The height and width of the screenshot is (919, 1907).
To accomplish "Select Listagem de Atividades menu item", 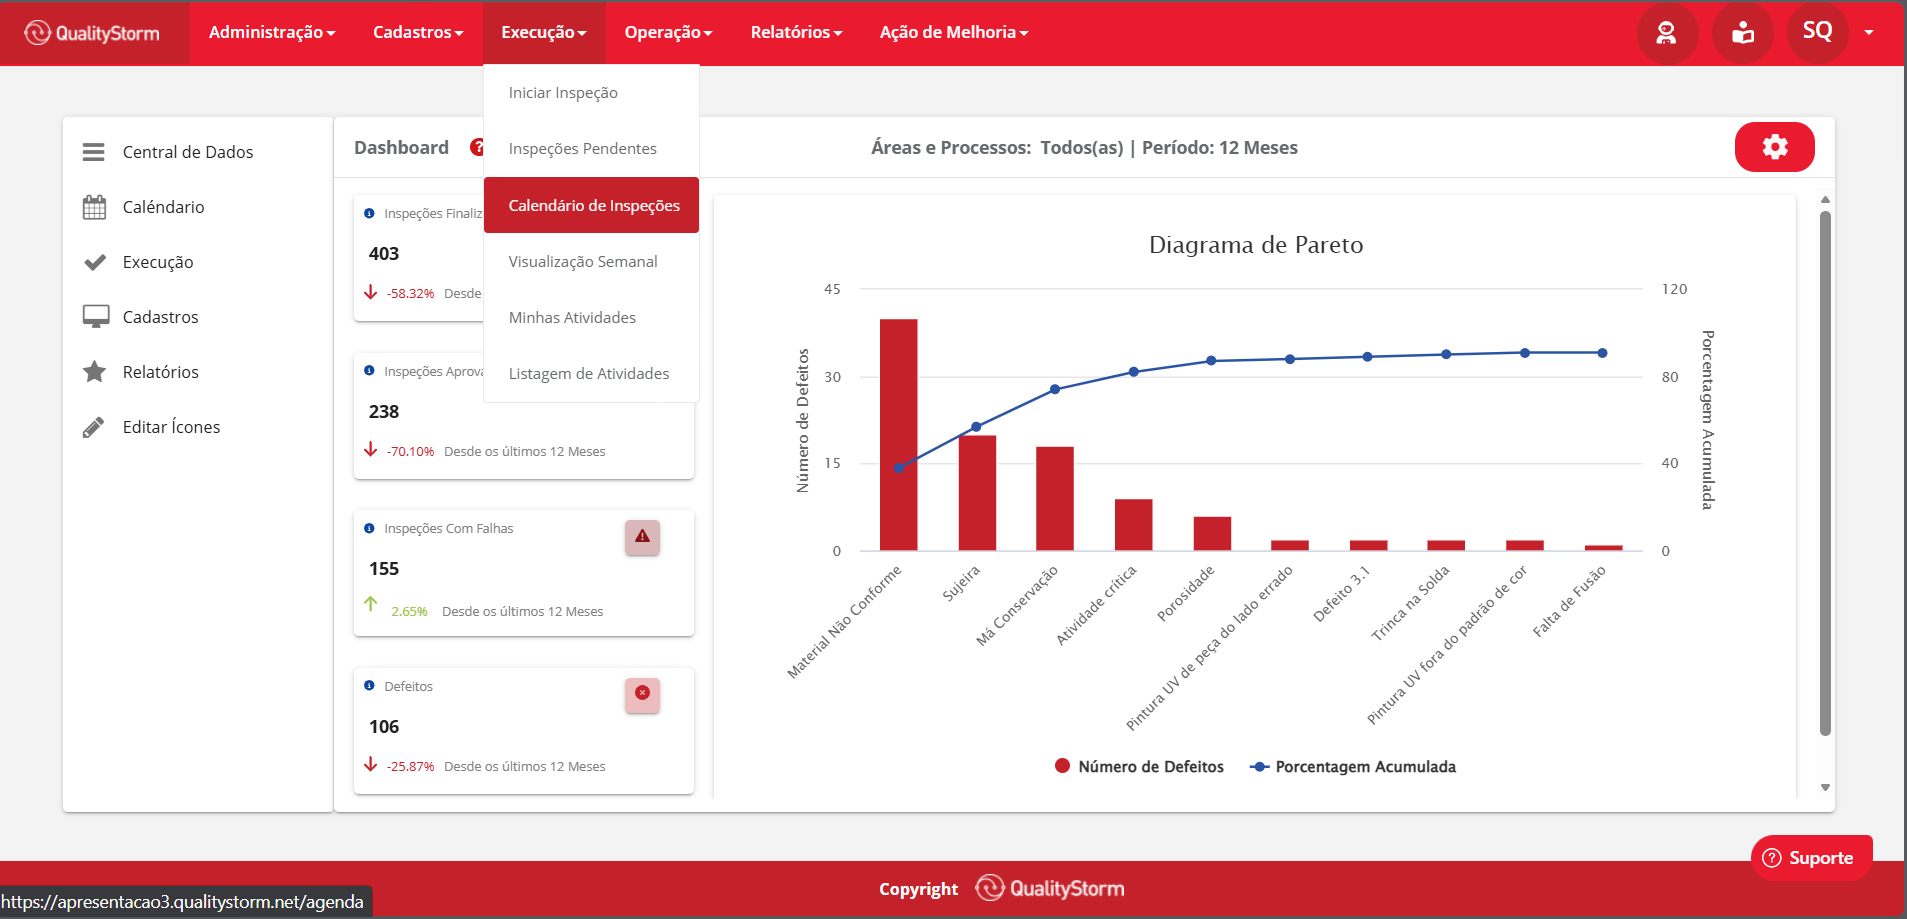I will pyautogui.click(x=591, y=373).
